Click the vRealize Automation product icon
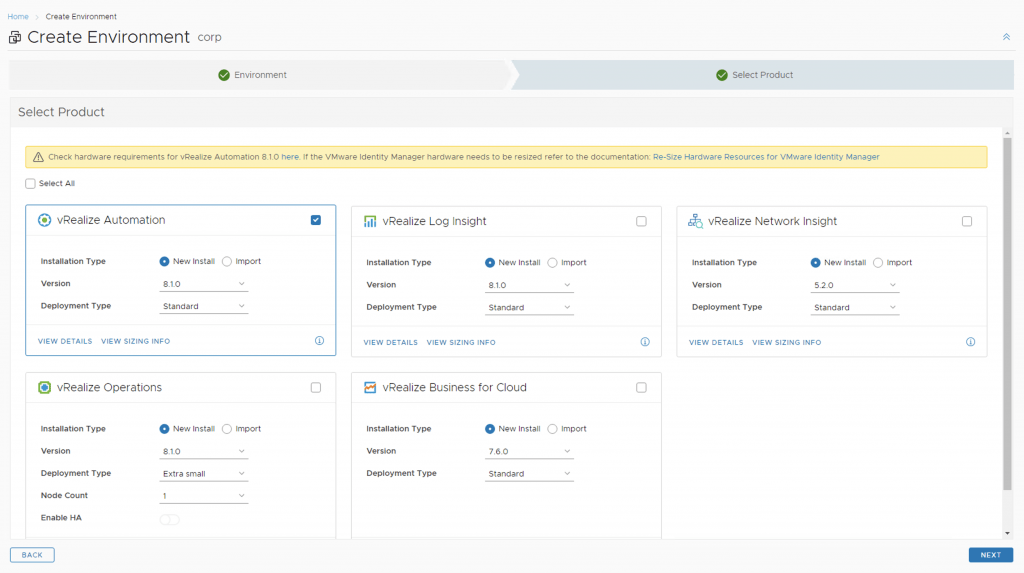1024x573 pixels. [44, 220]
